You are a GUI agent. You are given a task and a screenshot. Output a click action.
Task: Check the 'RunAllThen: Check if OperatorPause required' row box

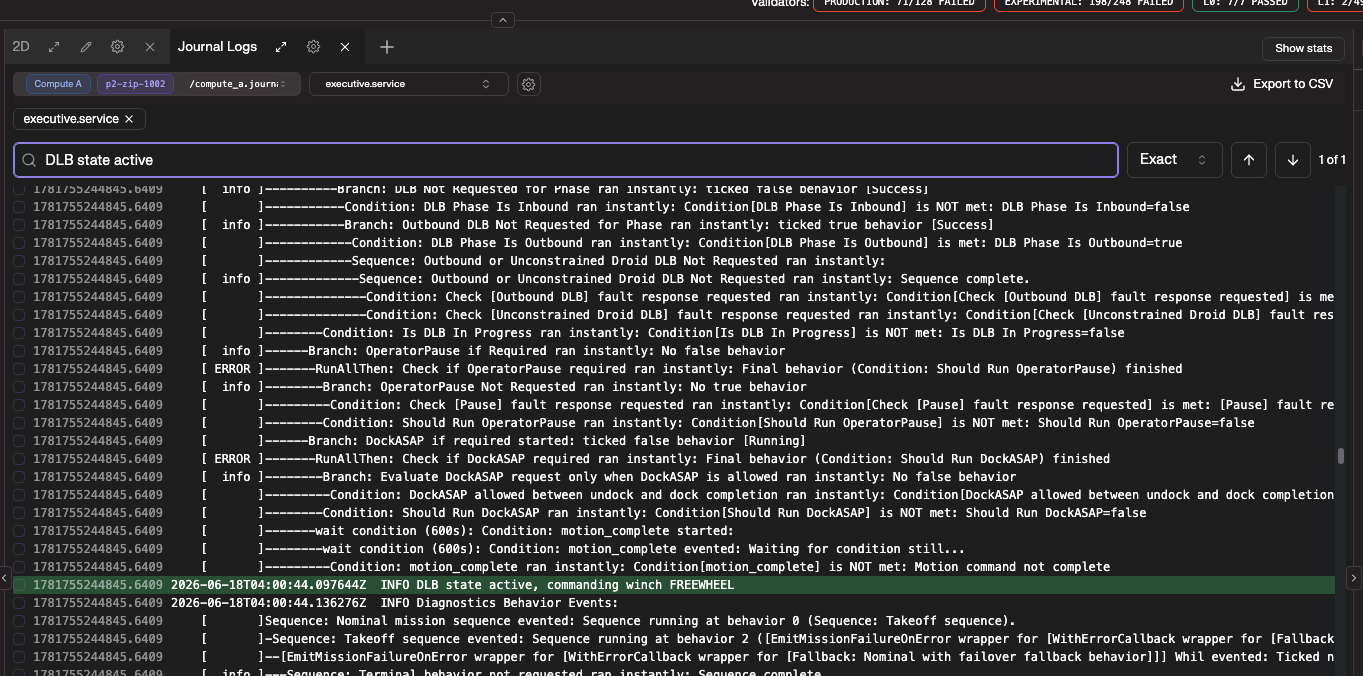(19, 369)
